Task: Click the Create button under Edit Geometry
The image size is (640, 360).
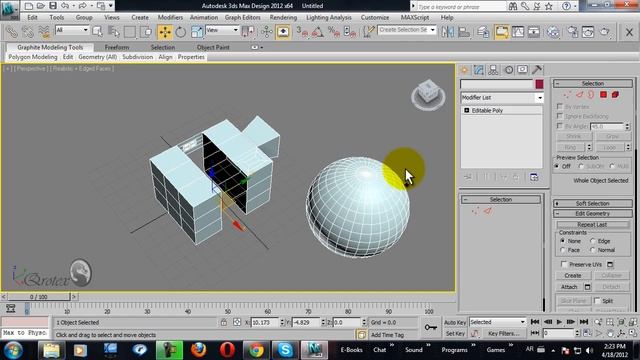Action: tap(573, 276)
